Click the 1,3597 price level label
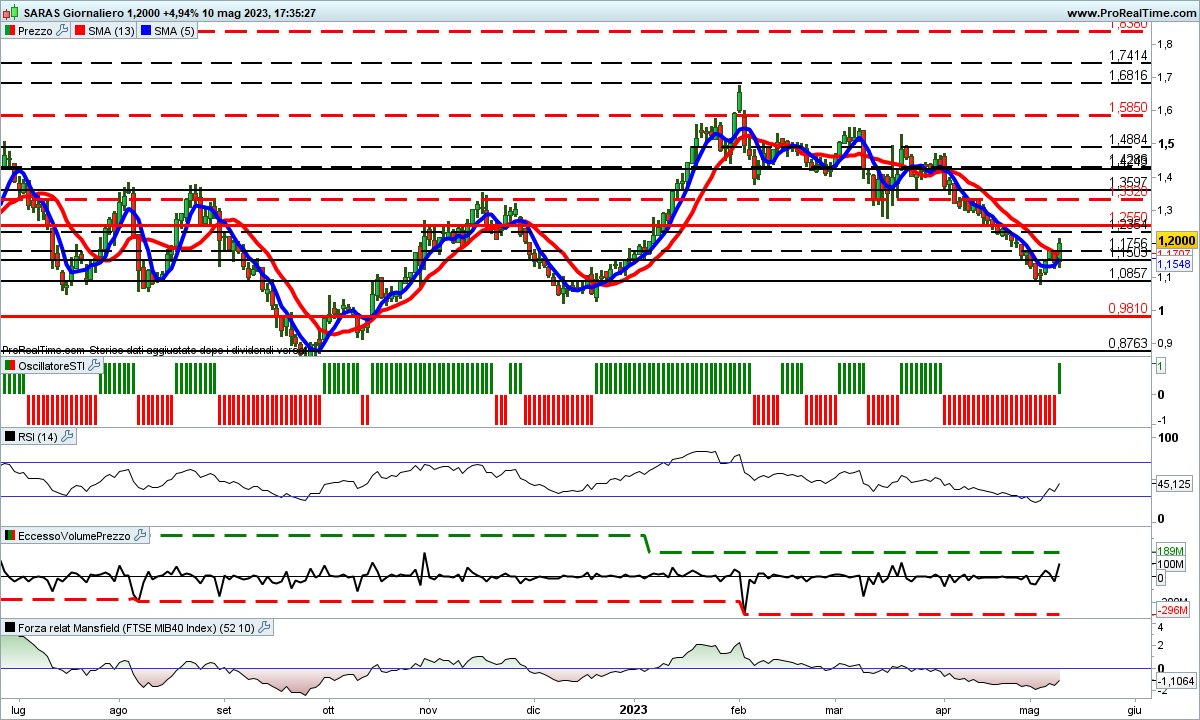This screenshot has height=720, width=1200. [1127, 181]
